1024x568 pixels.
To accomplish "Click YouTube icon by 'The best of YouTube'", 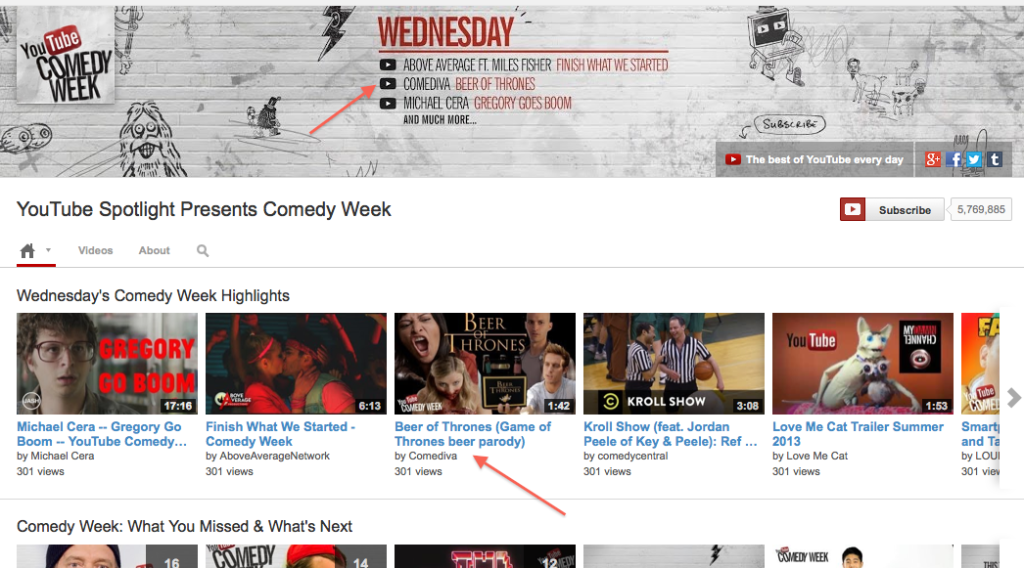I will 733,159.
